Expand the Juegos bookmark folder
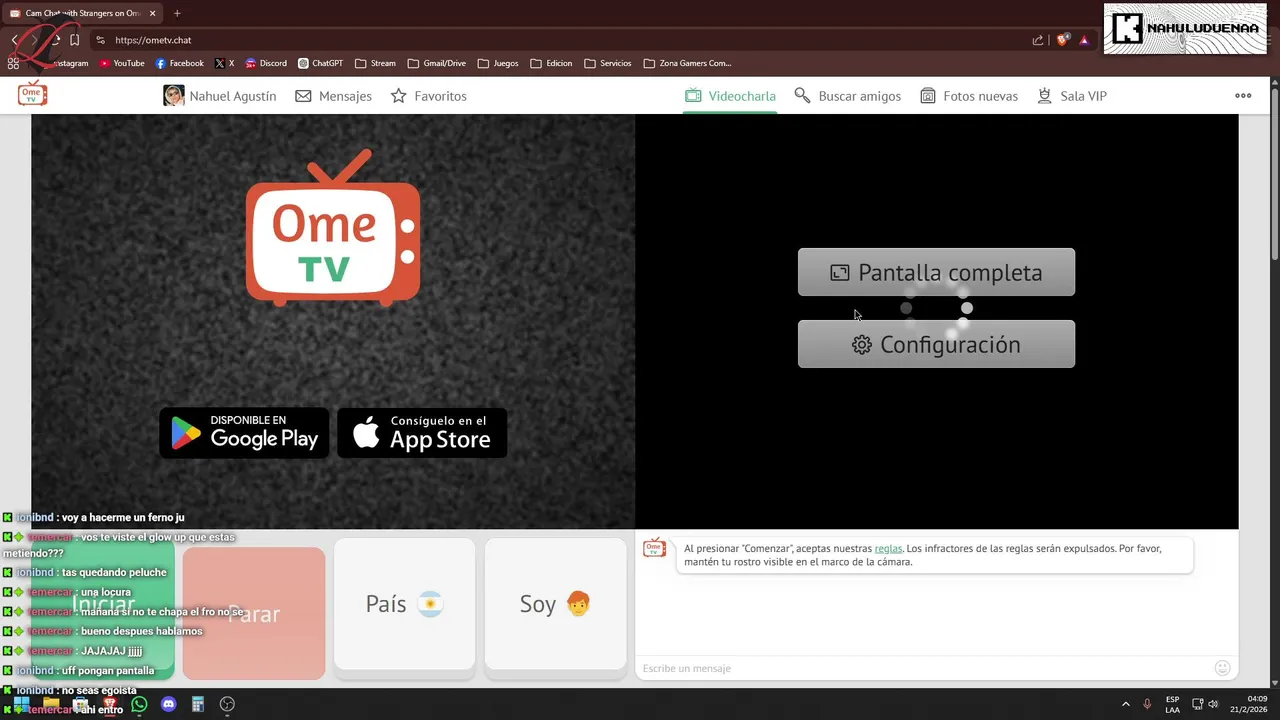Viewport: 1280px width, 720px height. tap(498, 63)
